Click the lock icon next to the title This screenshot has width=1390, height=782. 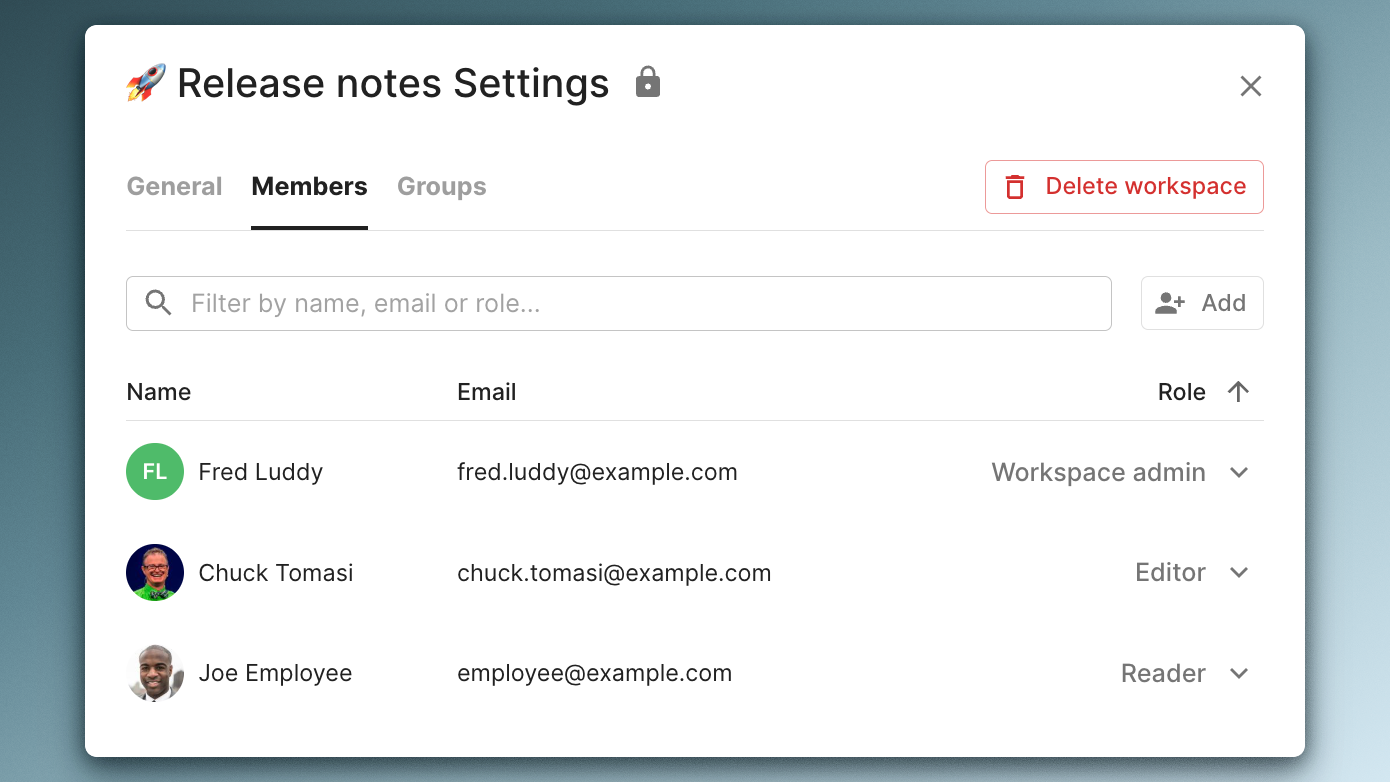pyautogui.click(x=647, y=83)
